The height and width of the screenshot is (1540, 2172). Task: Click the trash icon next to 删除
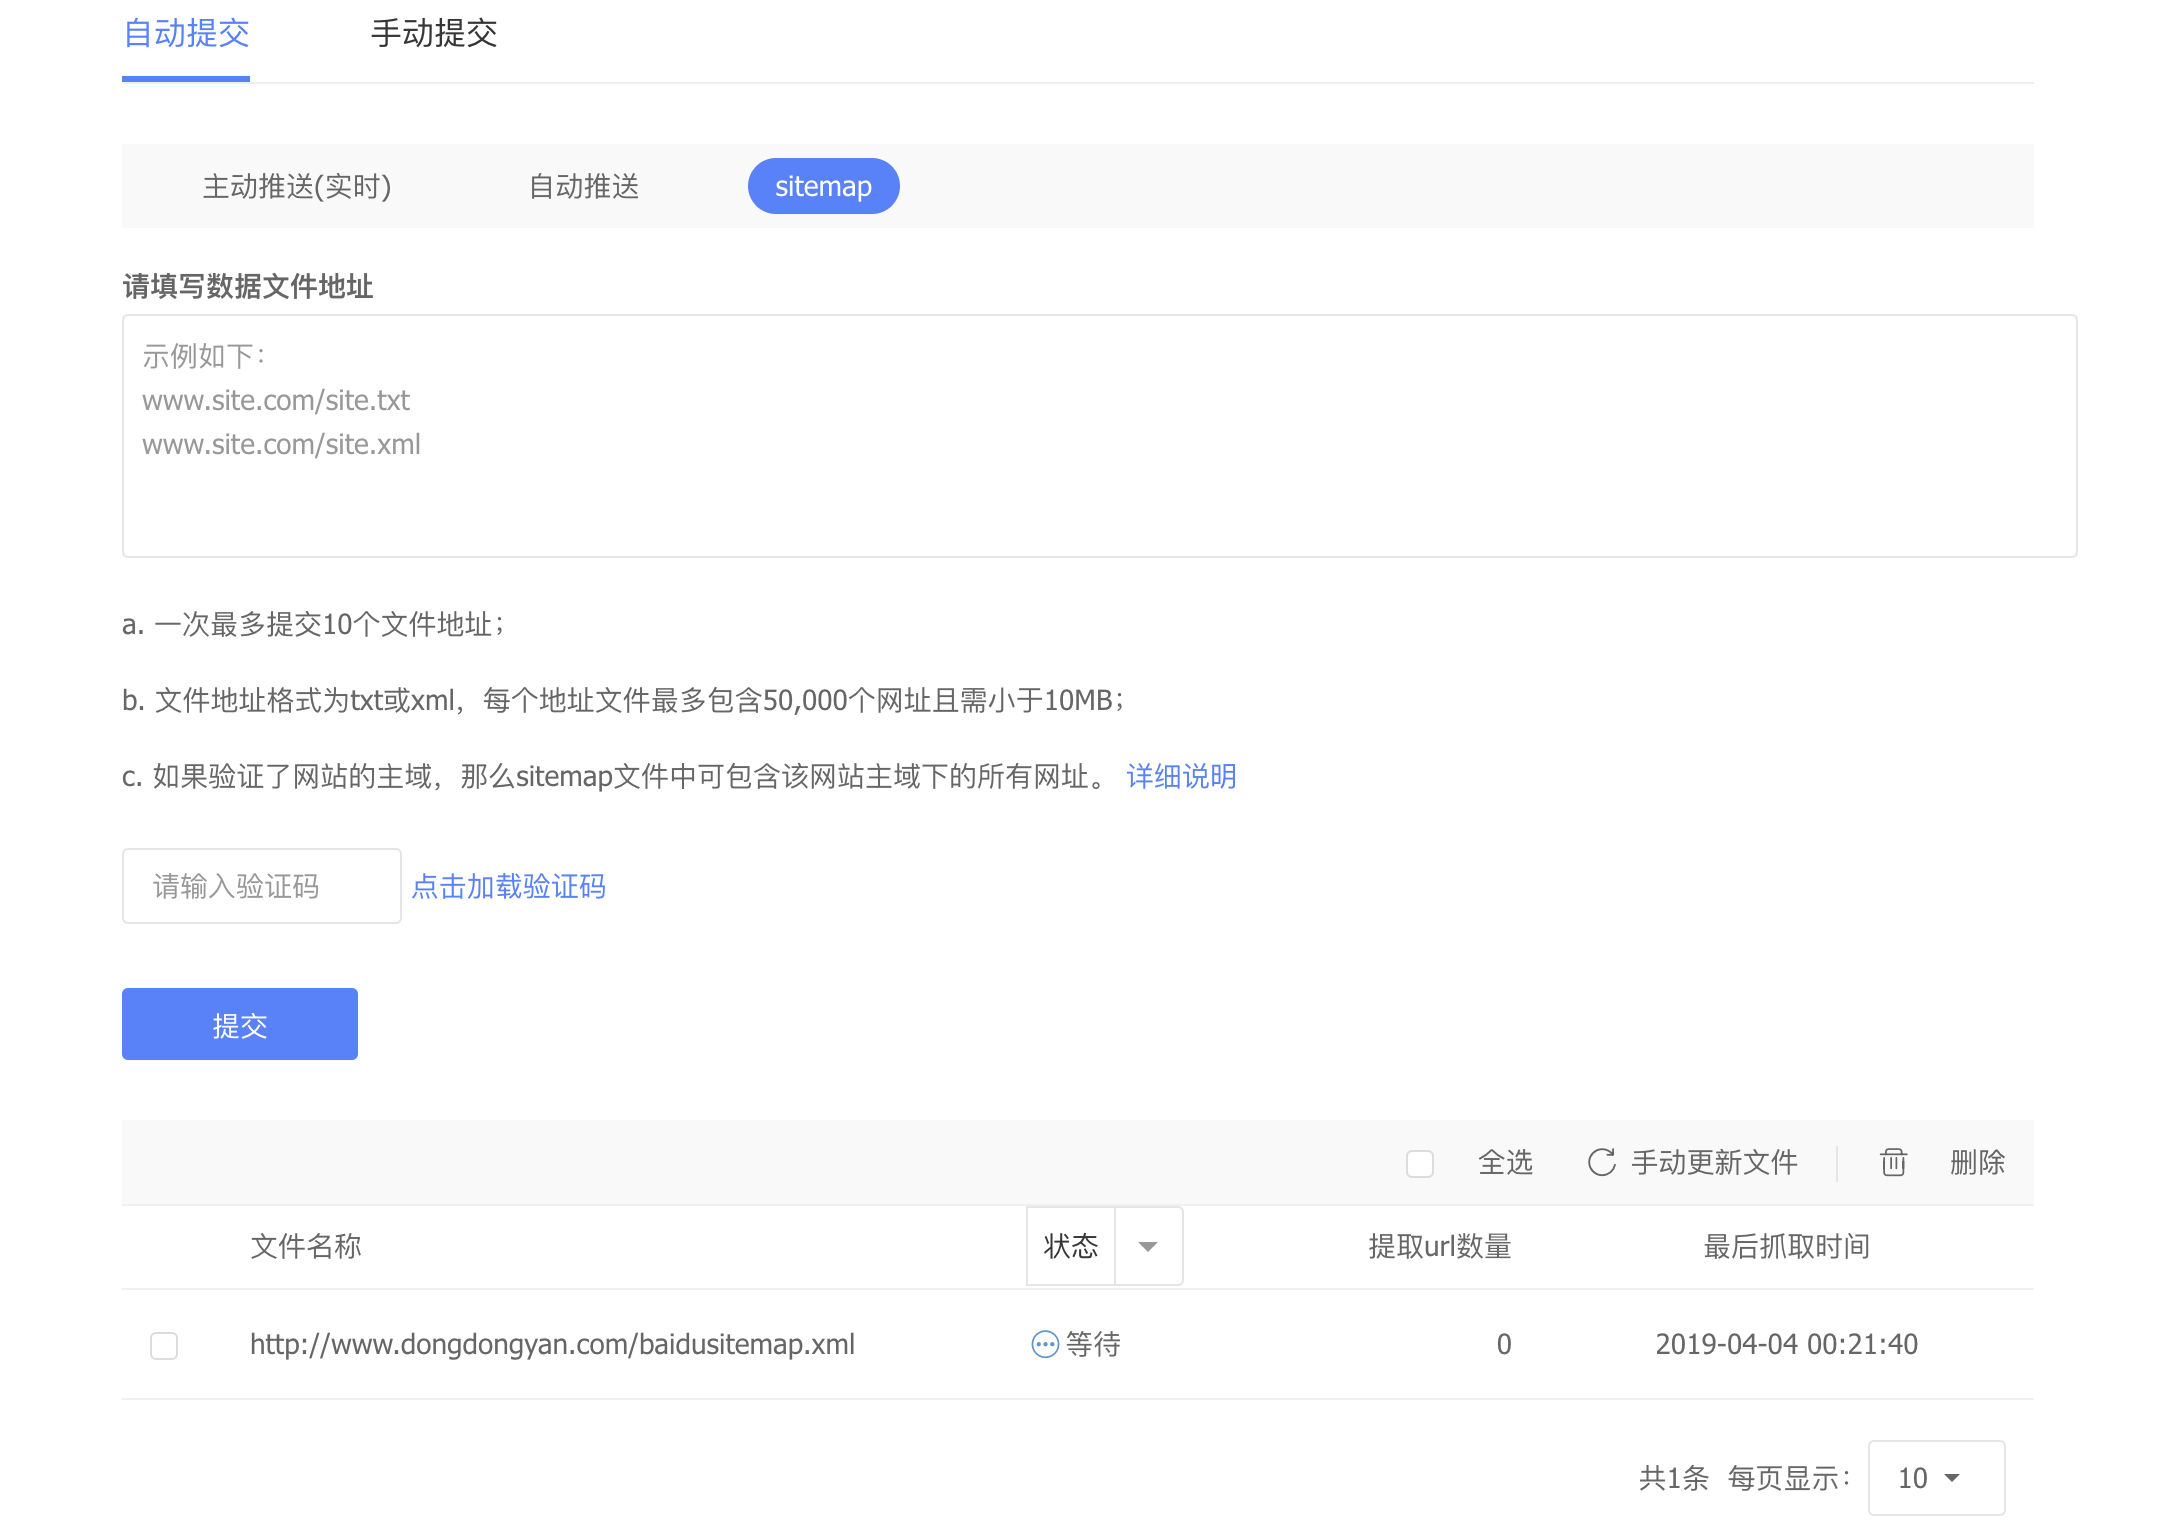[x=1891, y=1162]
